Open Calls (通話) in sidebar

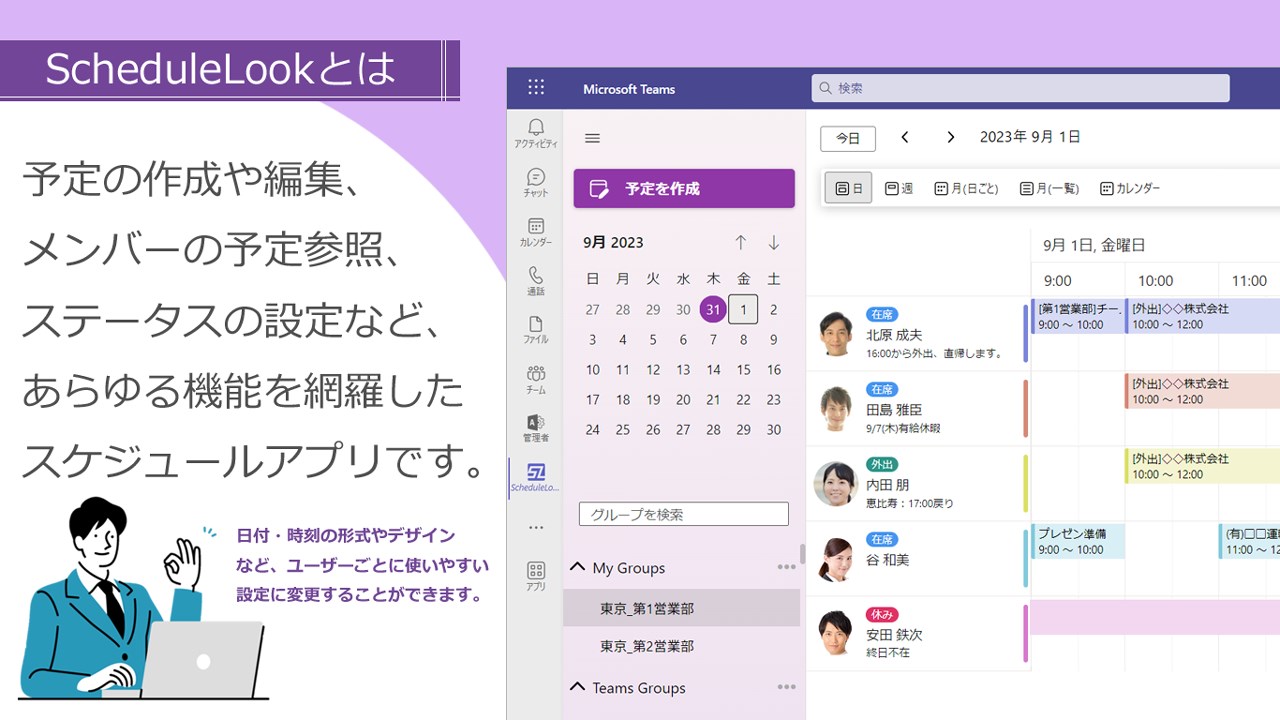click(536, 281)
